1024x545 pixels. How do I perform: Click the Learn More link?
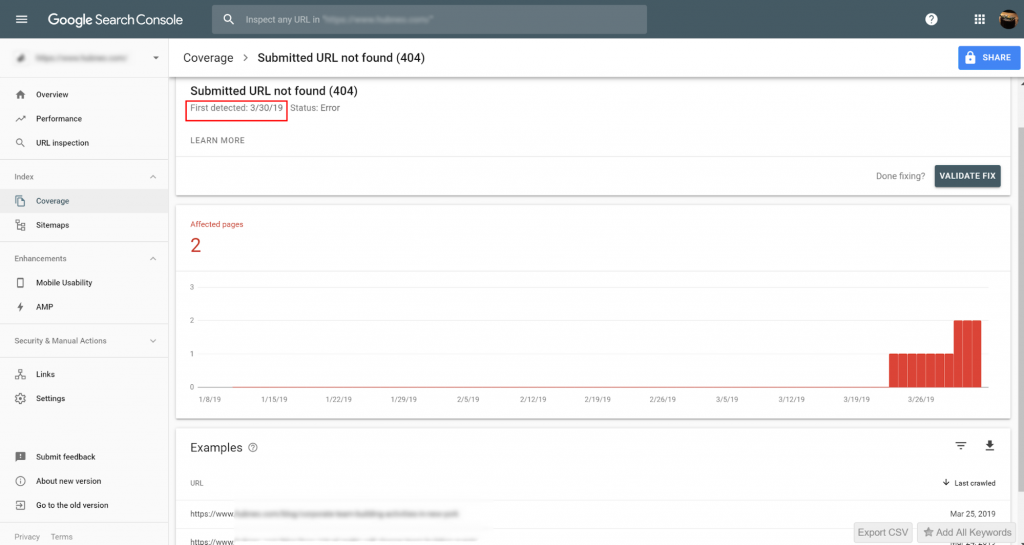217,141
